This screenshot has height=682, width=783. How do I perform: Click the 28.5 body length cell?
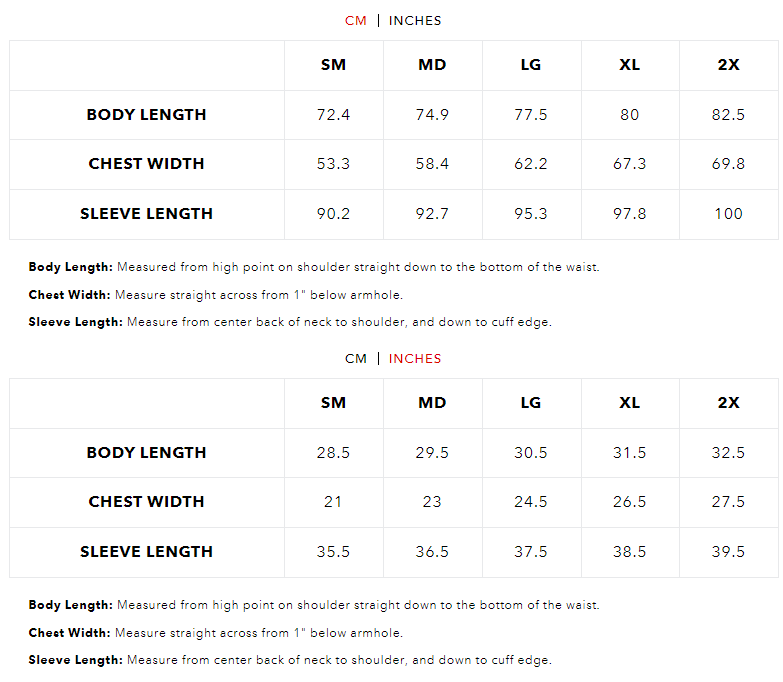pyautogui.click(x=333, y=453)
